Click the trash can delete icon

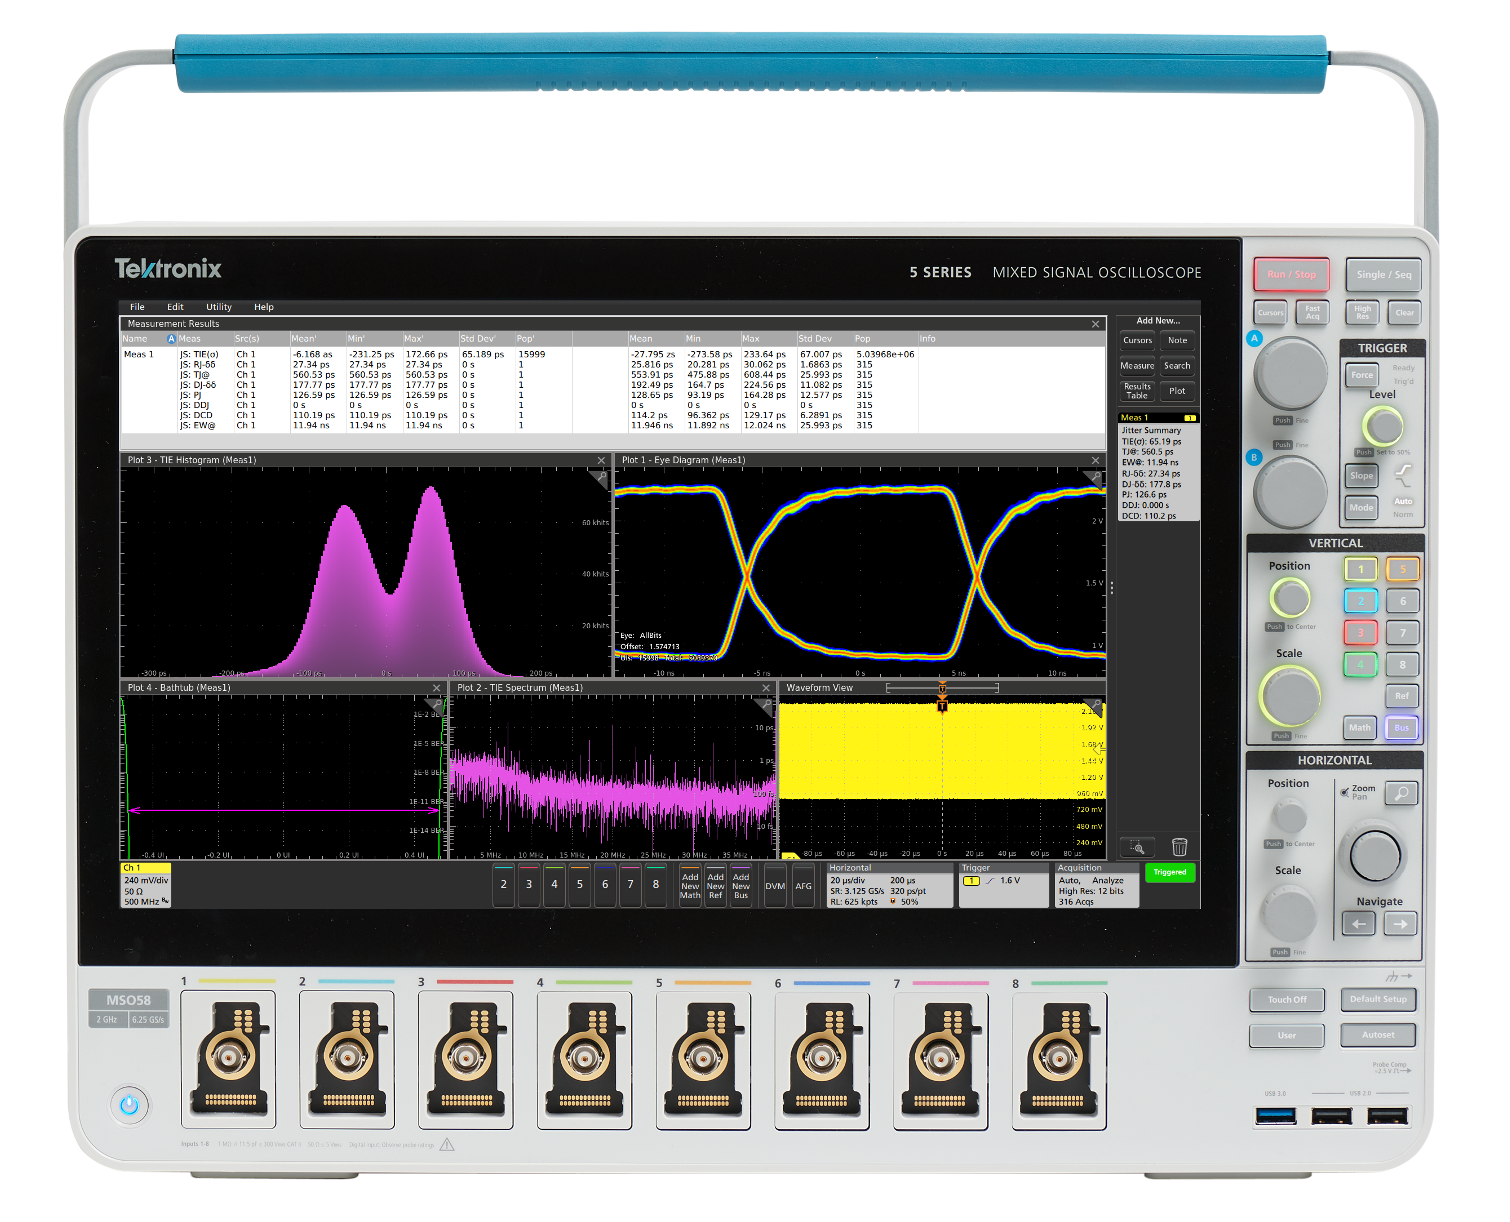(1180, 847)
